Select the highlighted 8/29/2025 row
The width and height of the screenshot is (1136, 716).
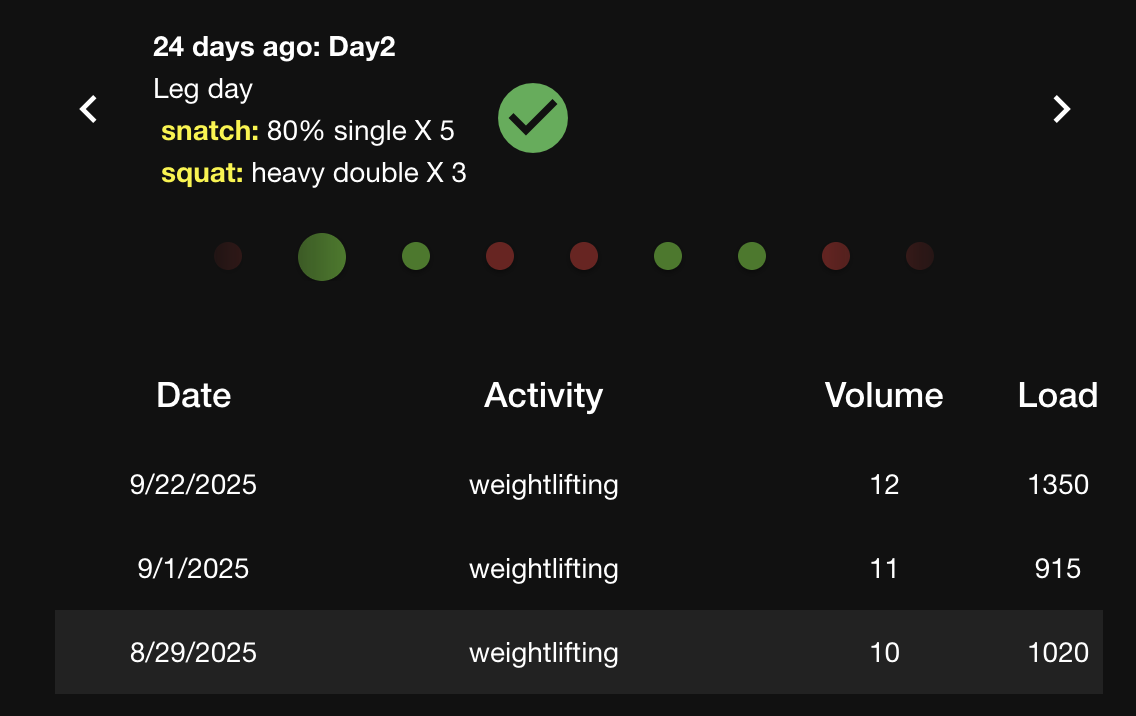click(543, 653)
